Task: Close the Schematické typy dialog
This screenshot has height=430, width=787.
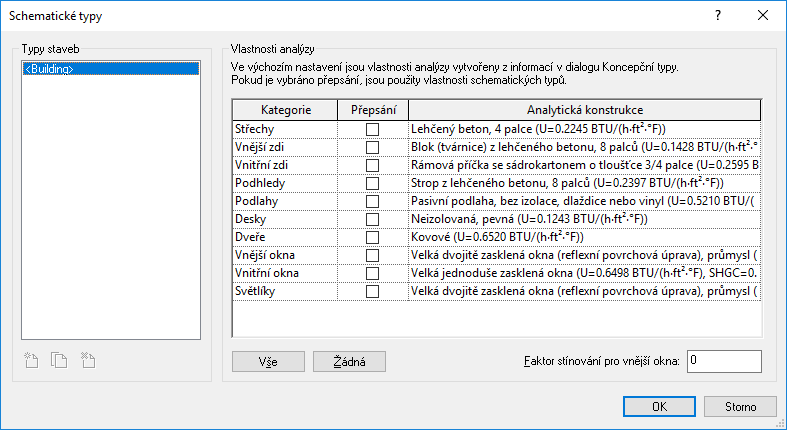Action: tap(763, 16)
